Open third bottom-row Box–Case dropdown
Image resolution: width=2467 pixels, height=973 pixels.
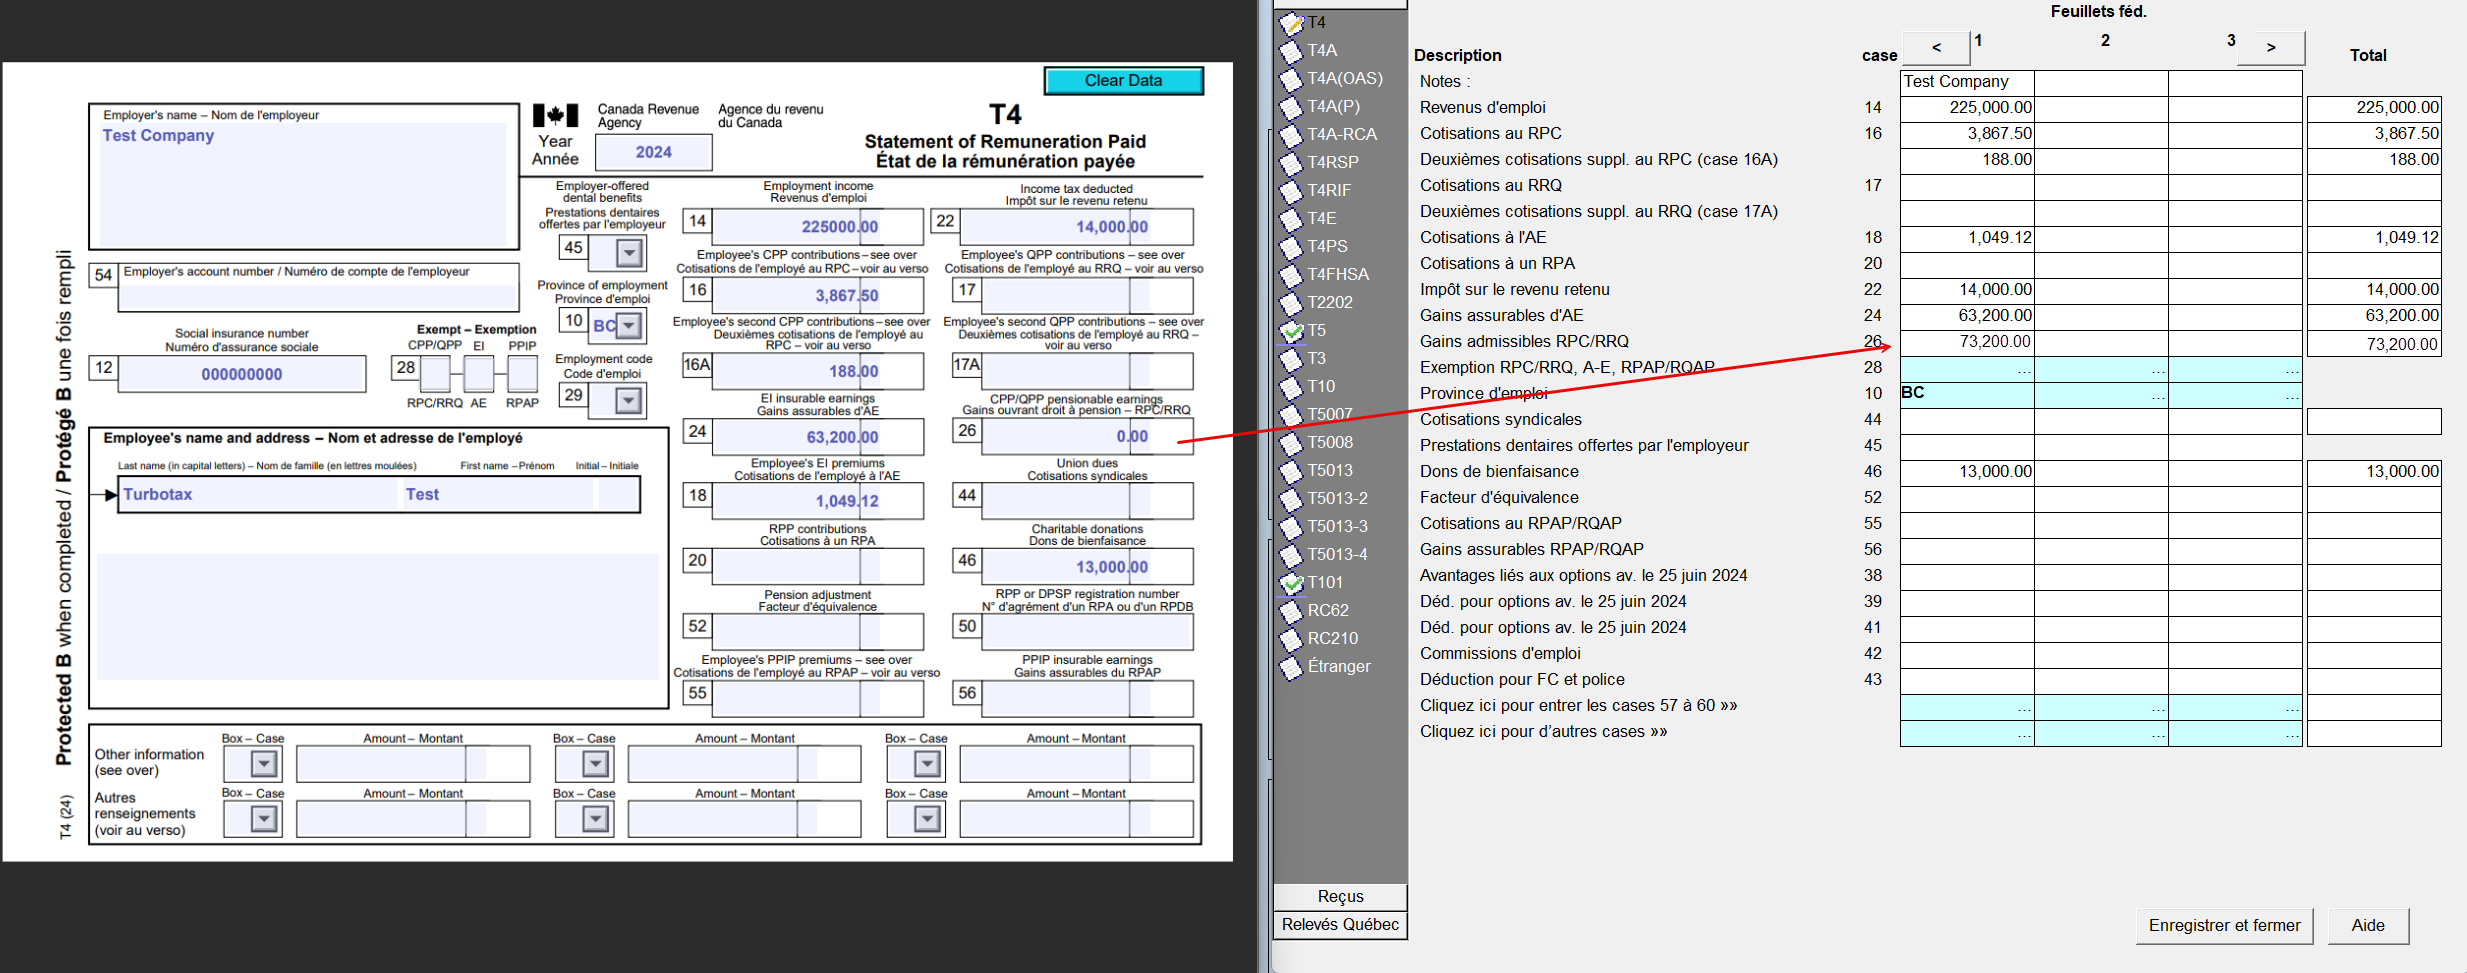point(928,819)
